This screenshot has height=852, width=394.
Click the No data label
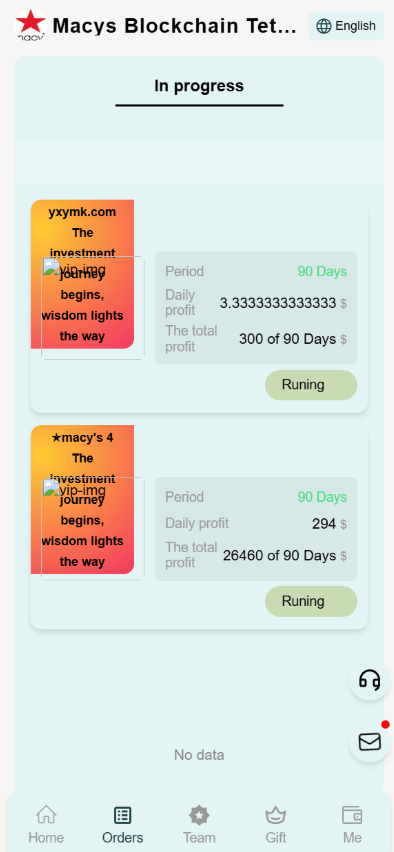click(x=199, y=755)
